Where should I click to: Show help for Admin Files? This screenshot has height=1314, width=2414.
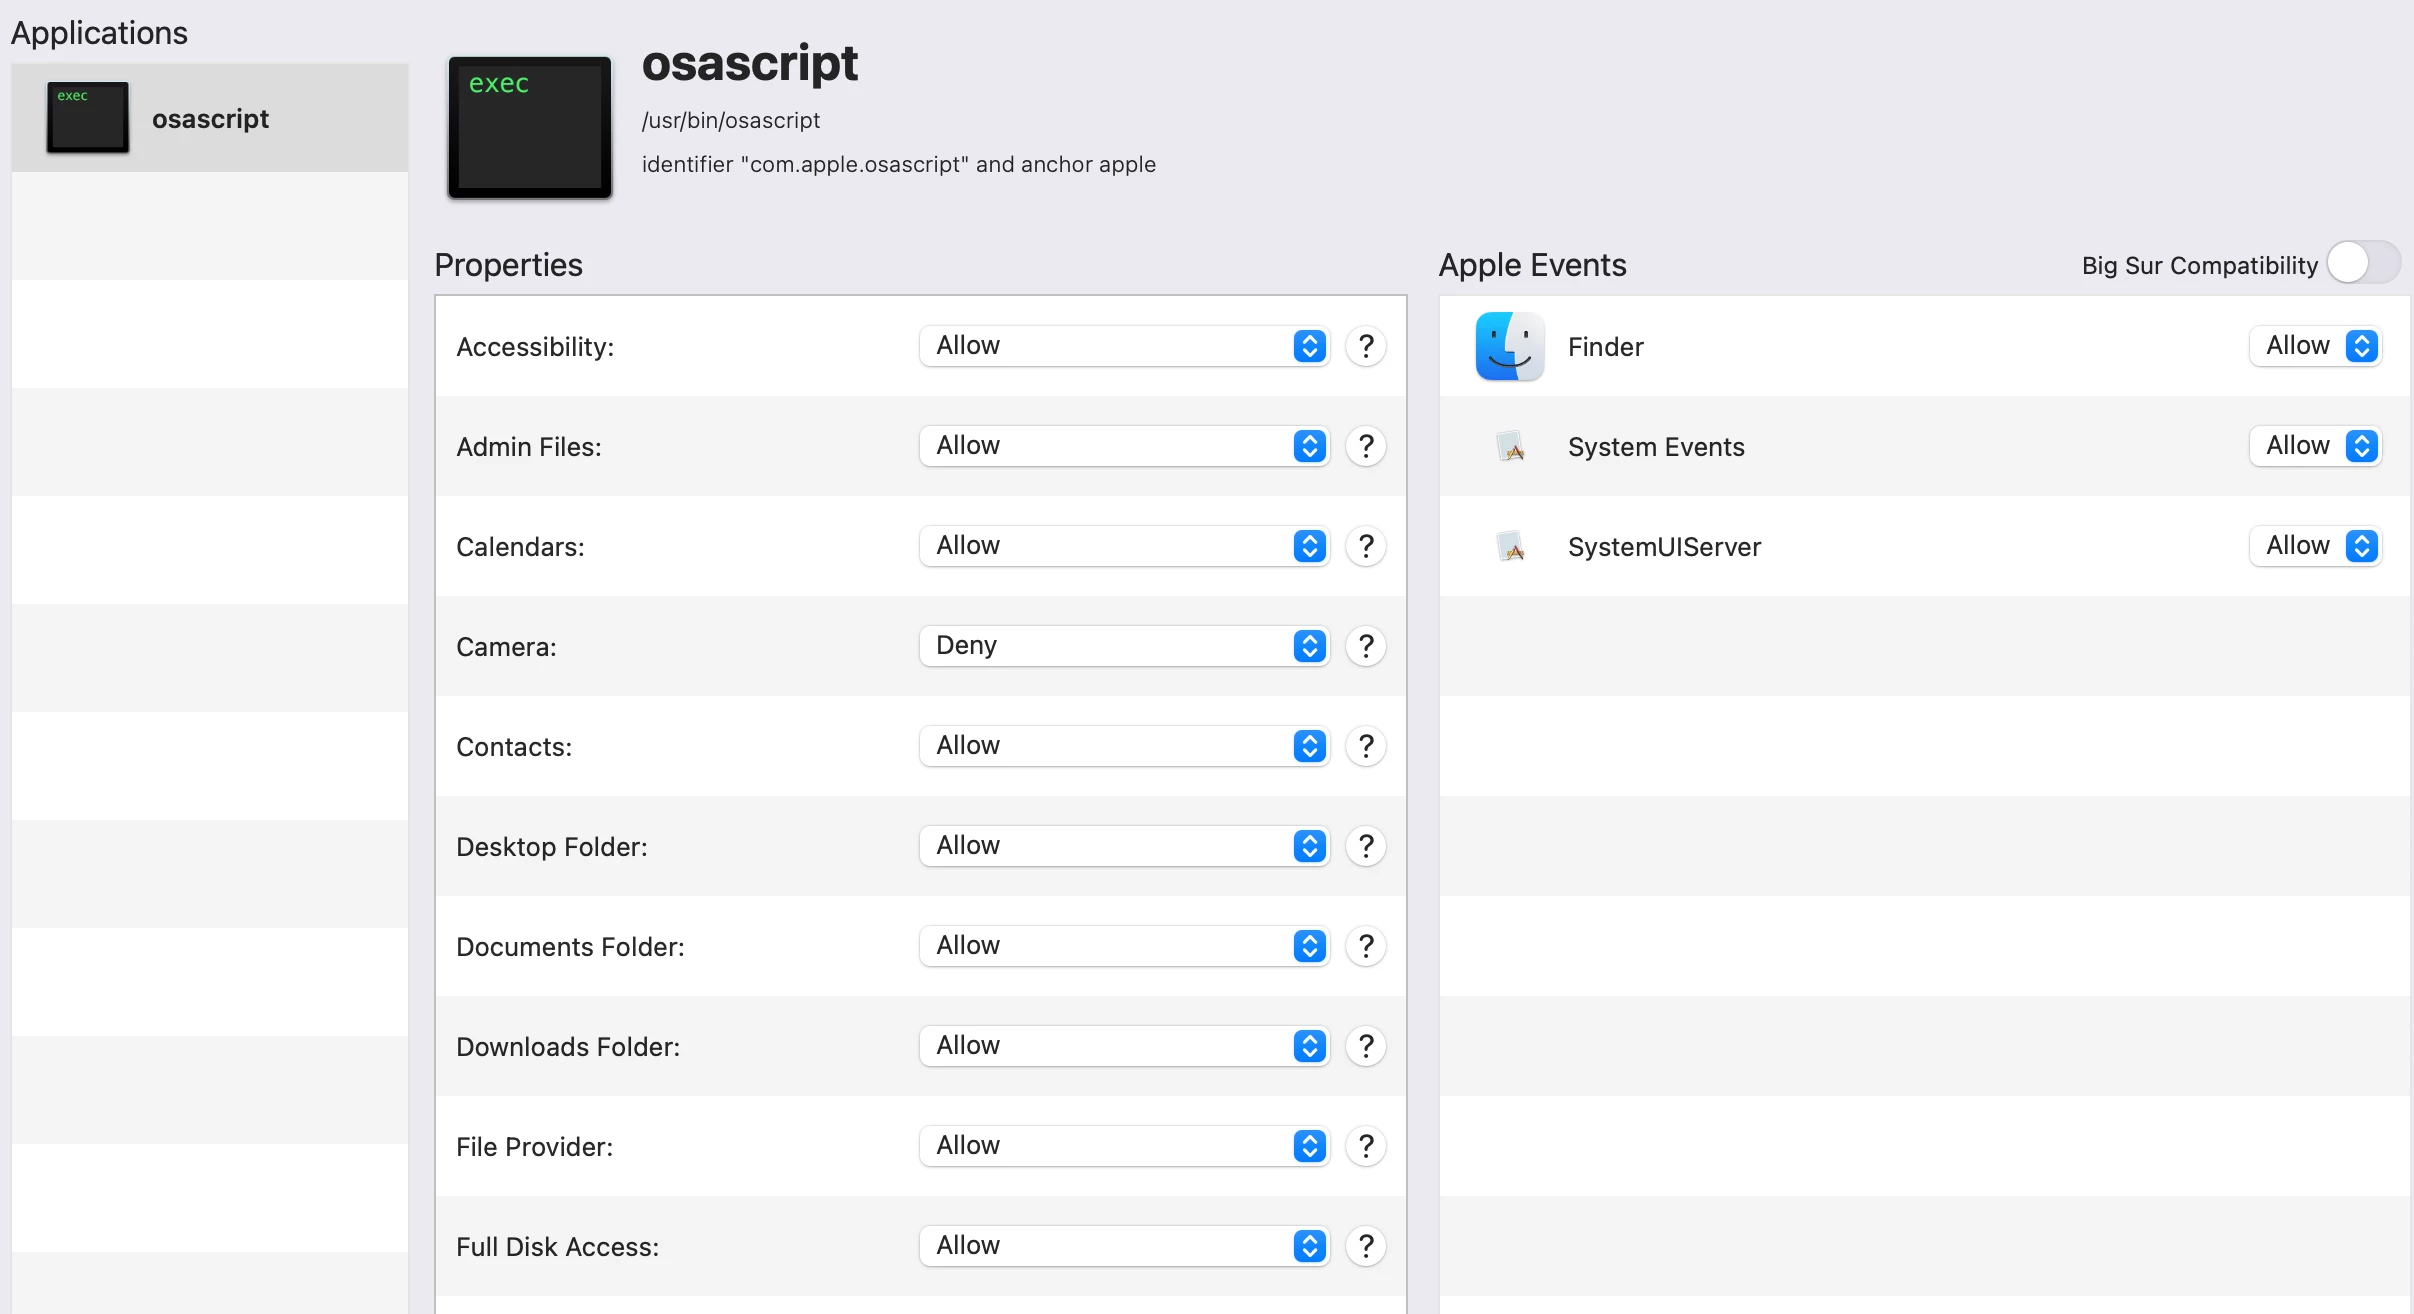[x=1366, y=446]
